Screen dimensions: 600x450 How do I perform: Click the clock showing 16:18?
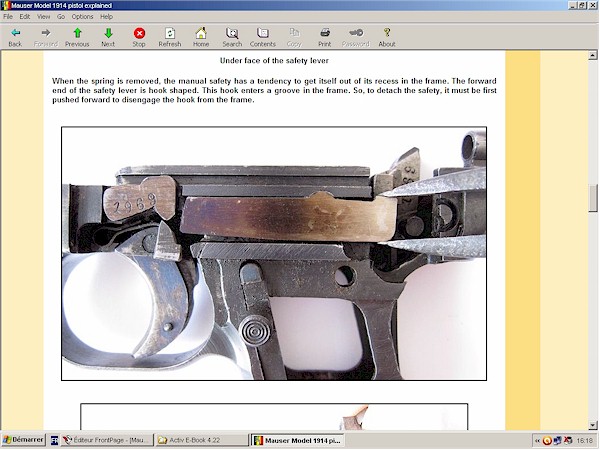tap(584, 441)
